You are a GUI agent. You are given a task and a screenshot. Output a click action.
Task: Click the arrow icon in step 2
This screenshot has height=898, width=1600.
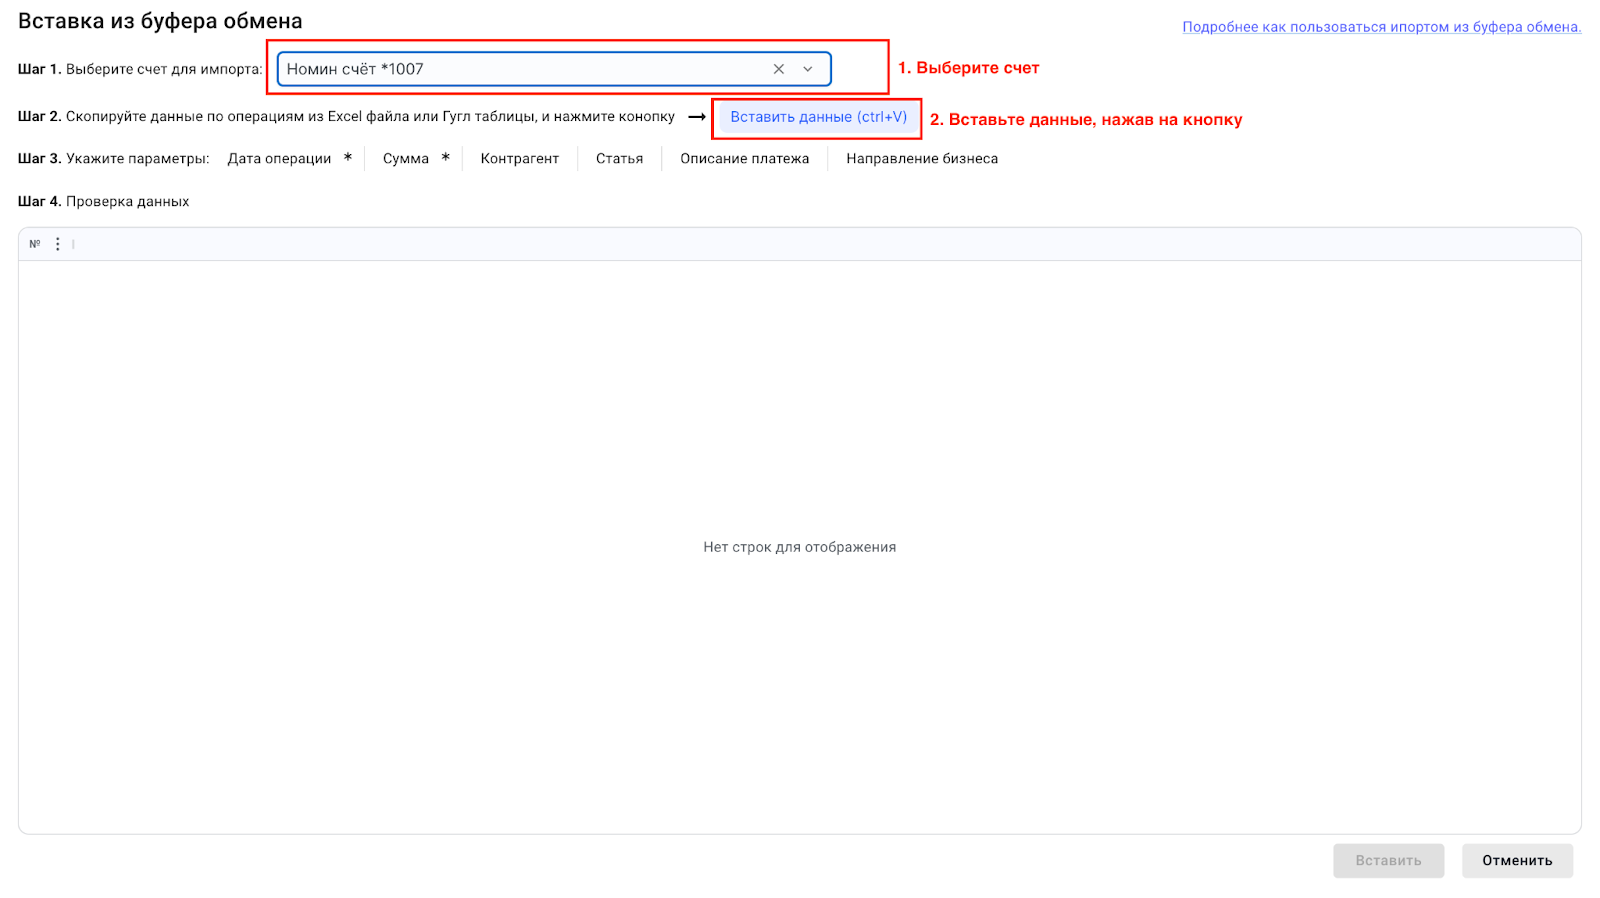pyautogui.click(x=697, y=117)
